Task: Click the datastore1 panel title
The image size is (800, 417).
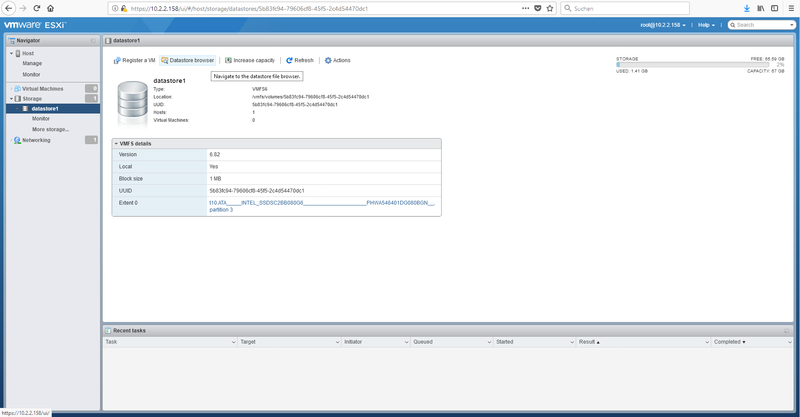Action: [x=127, y=40]
